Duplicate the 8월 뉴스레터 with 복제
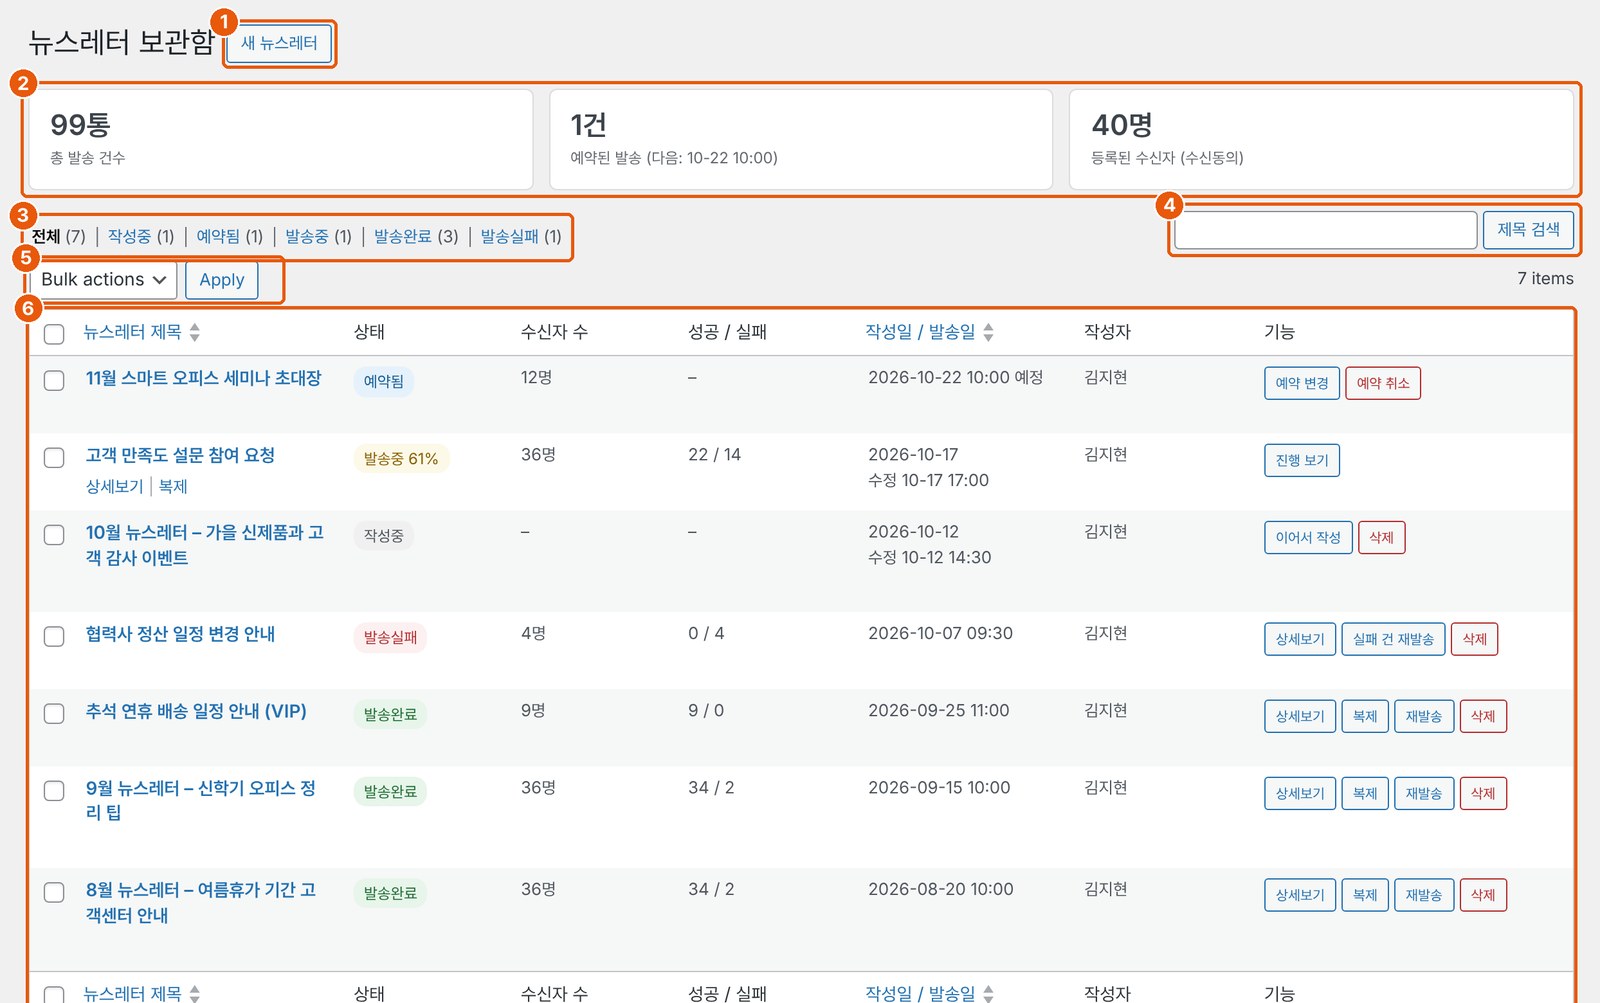 [1364, 895]
